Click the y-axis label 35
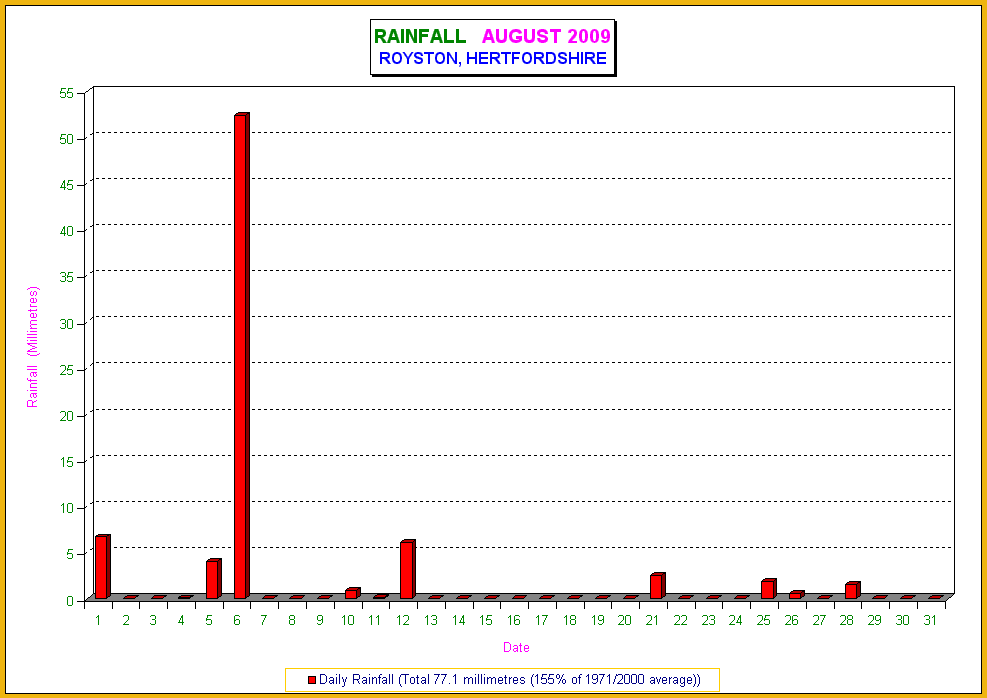Image resolution: width=987 pixels, height=698 pixels. [67, 278]
